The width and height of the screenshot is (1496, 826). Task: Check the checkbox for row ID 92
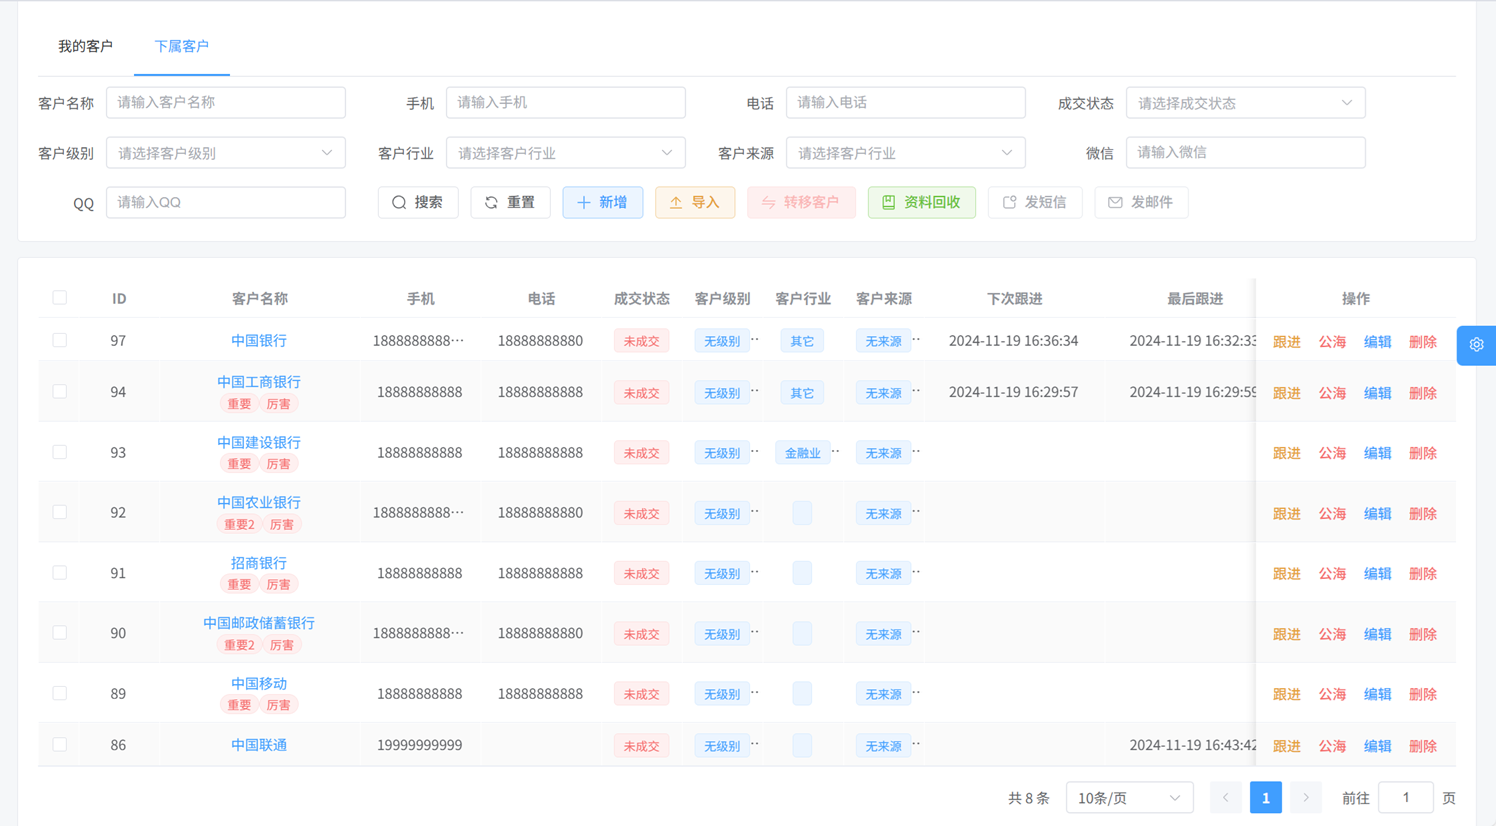pos(60,512)
